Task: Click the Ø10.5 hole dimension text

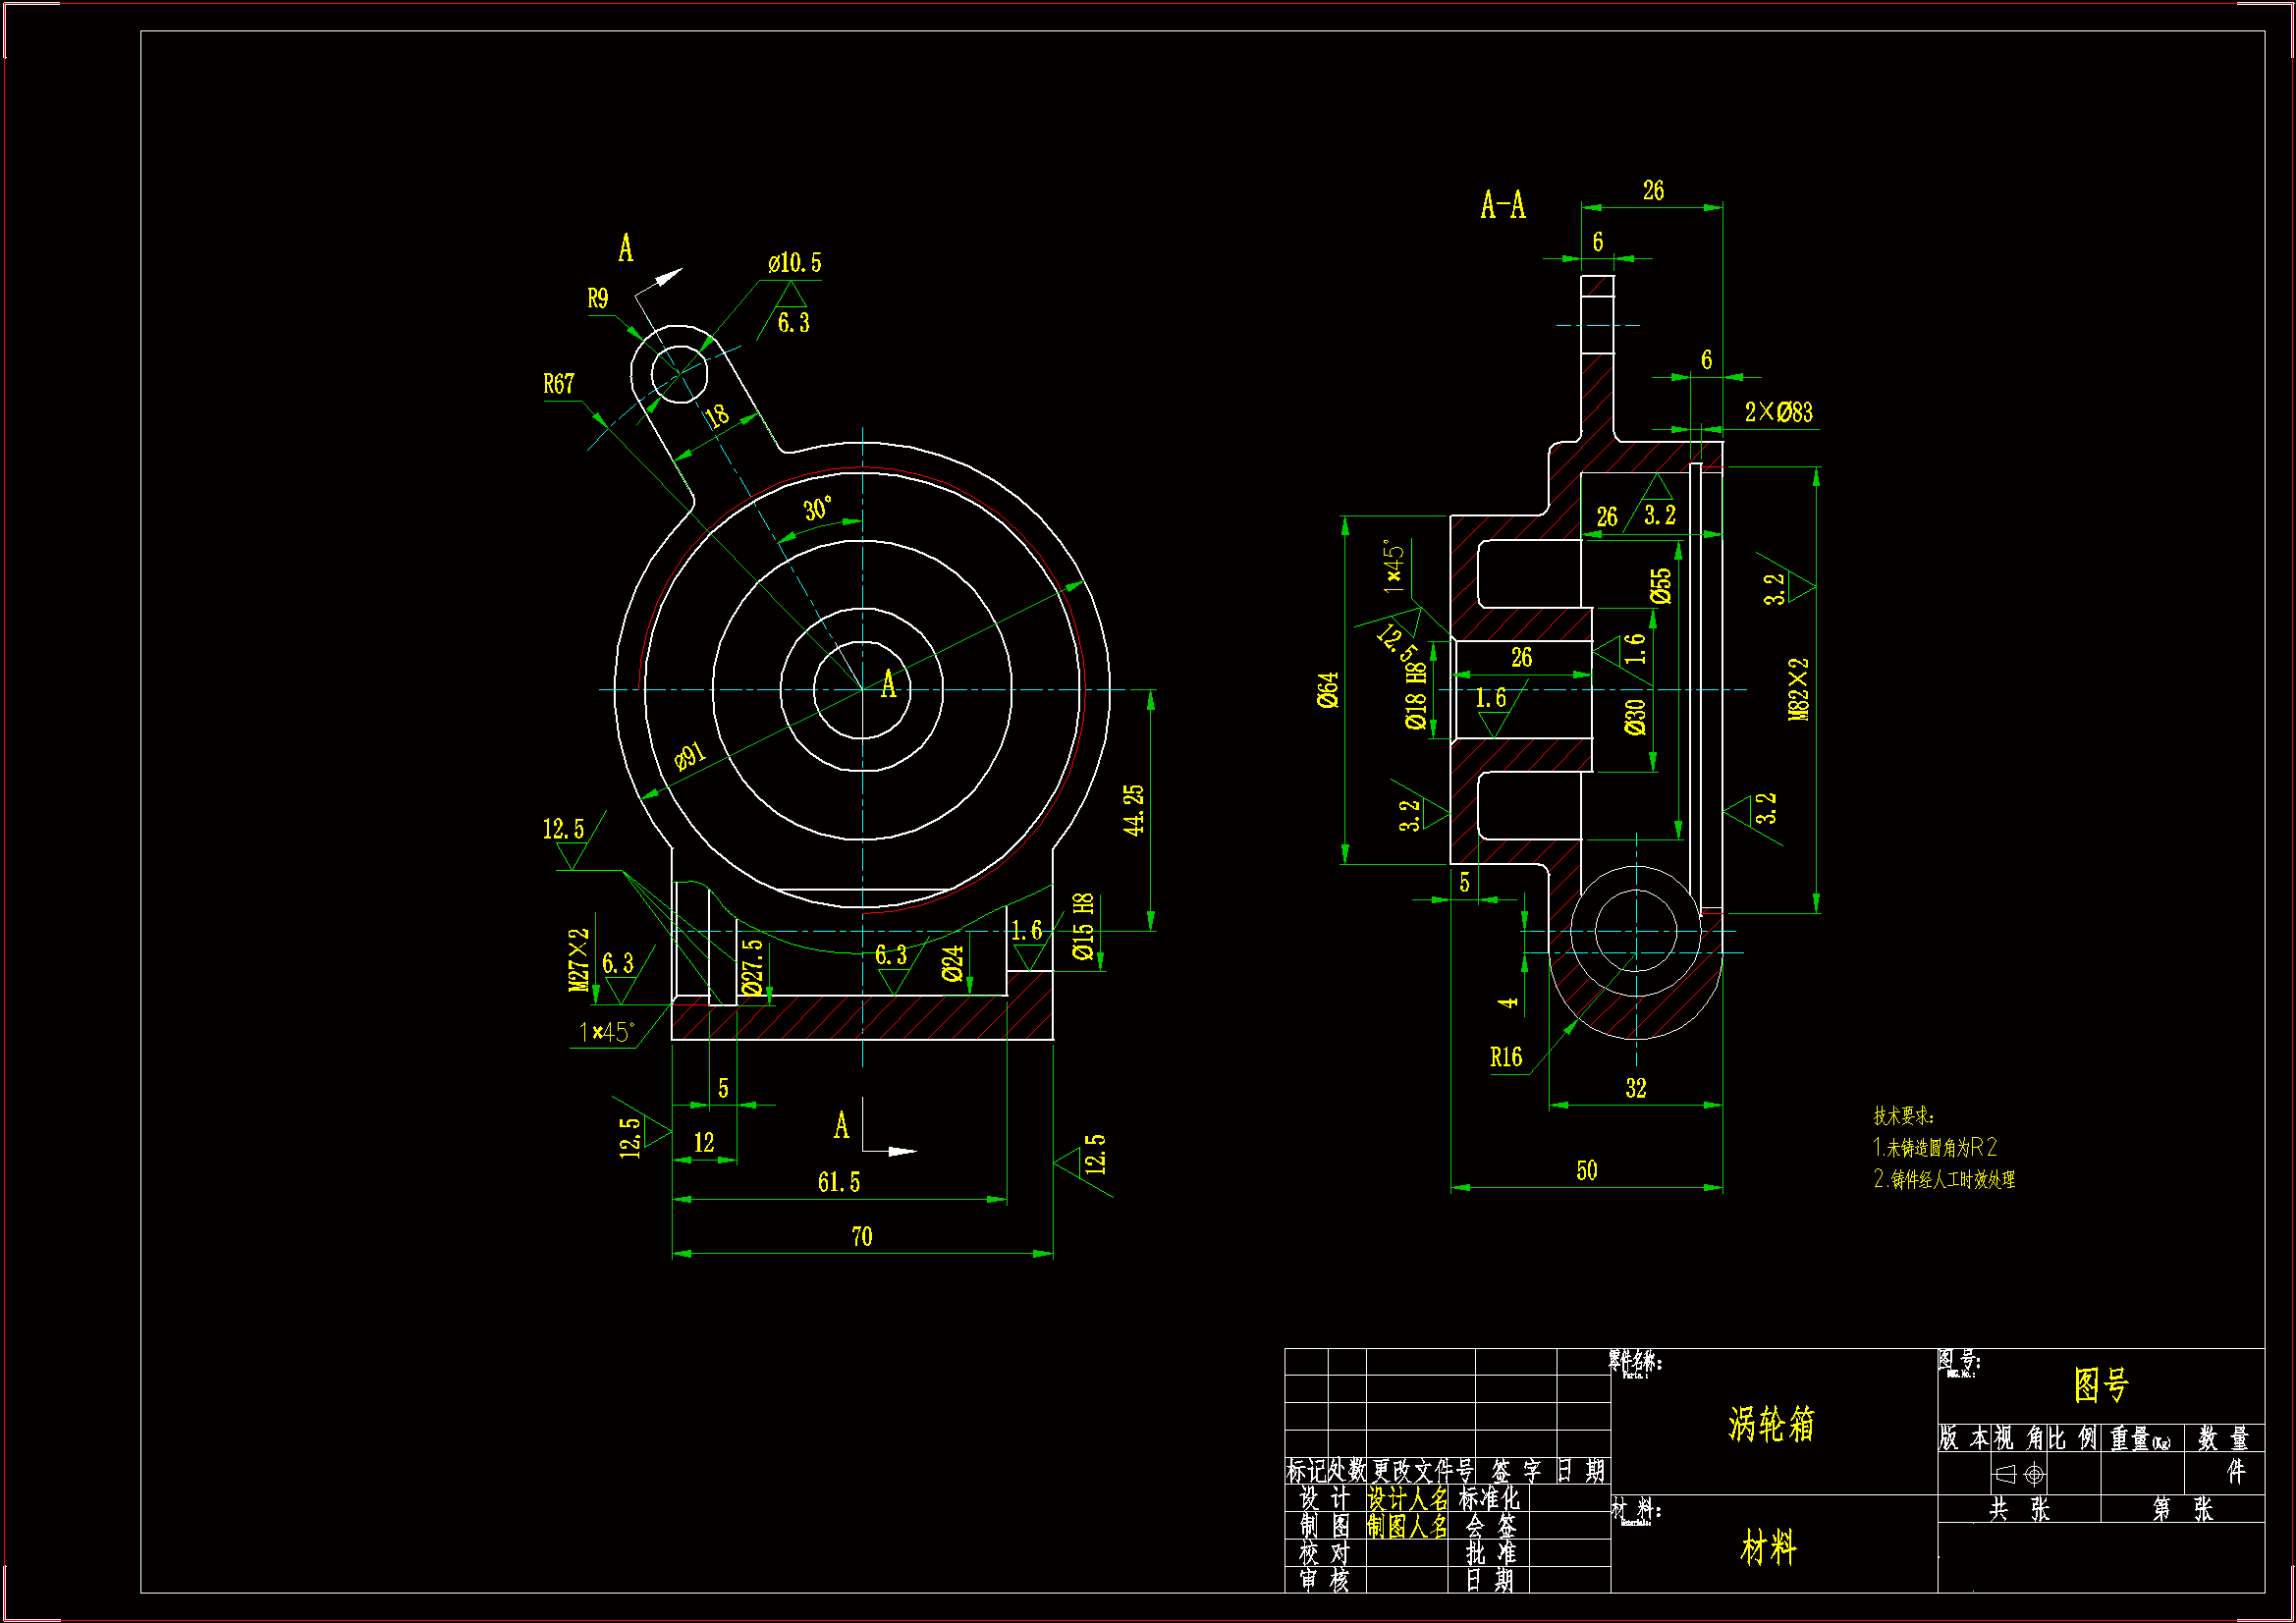Action: (x=794, y=263)
